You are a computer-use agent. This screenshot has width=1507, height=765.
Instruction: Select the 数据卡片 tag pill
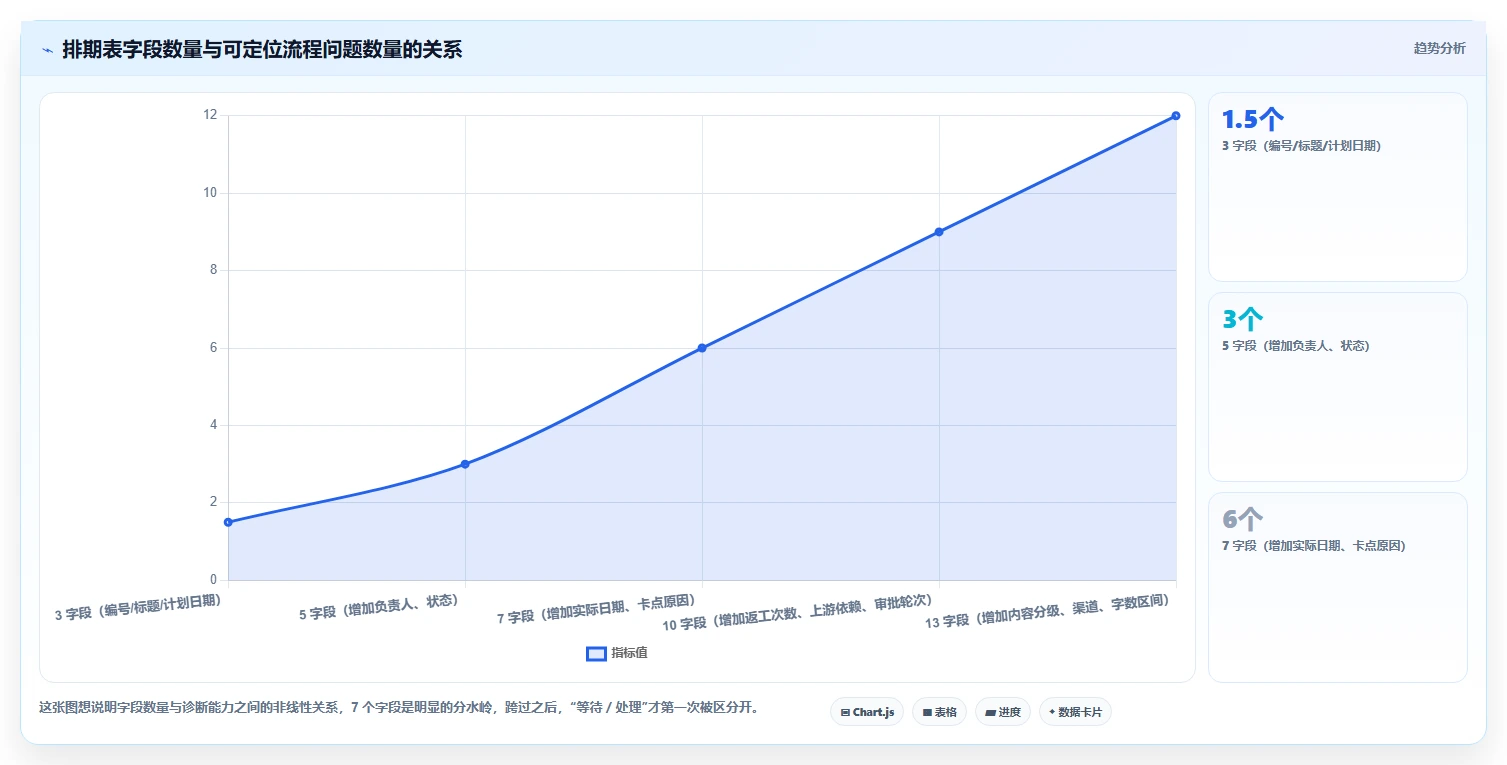click(x=1075, y=712)
